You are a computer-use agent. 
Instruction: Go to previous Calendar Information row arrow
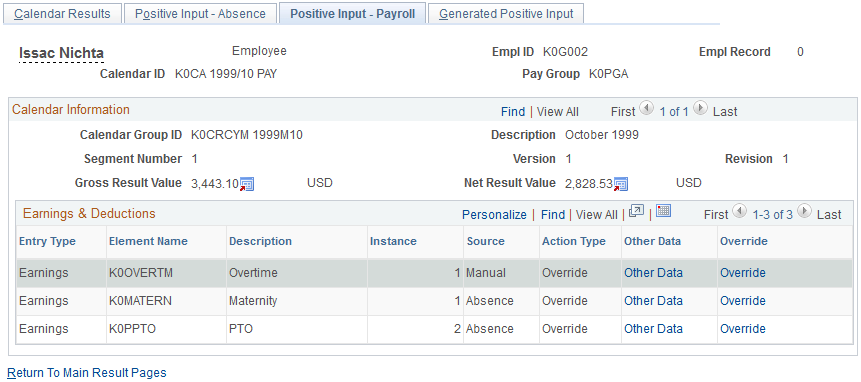(x=647, y=109)
